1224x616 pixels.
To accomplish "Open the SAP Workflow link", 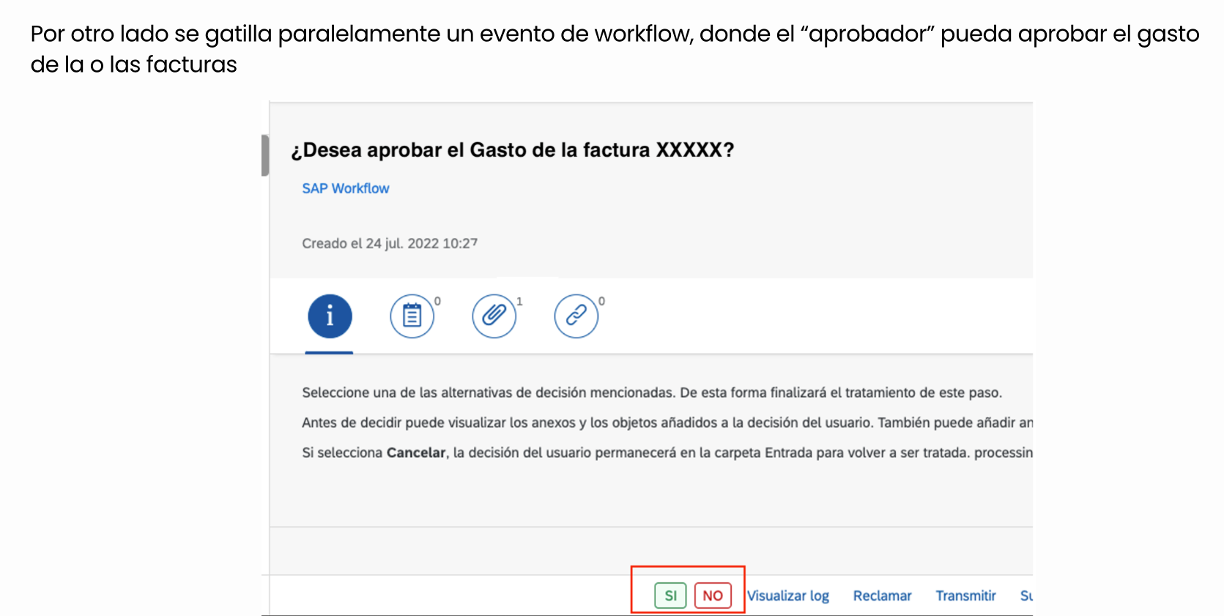I will (345, 188).
